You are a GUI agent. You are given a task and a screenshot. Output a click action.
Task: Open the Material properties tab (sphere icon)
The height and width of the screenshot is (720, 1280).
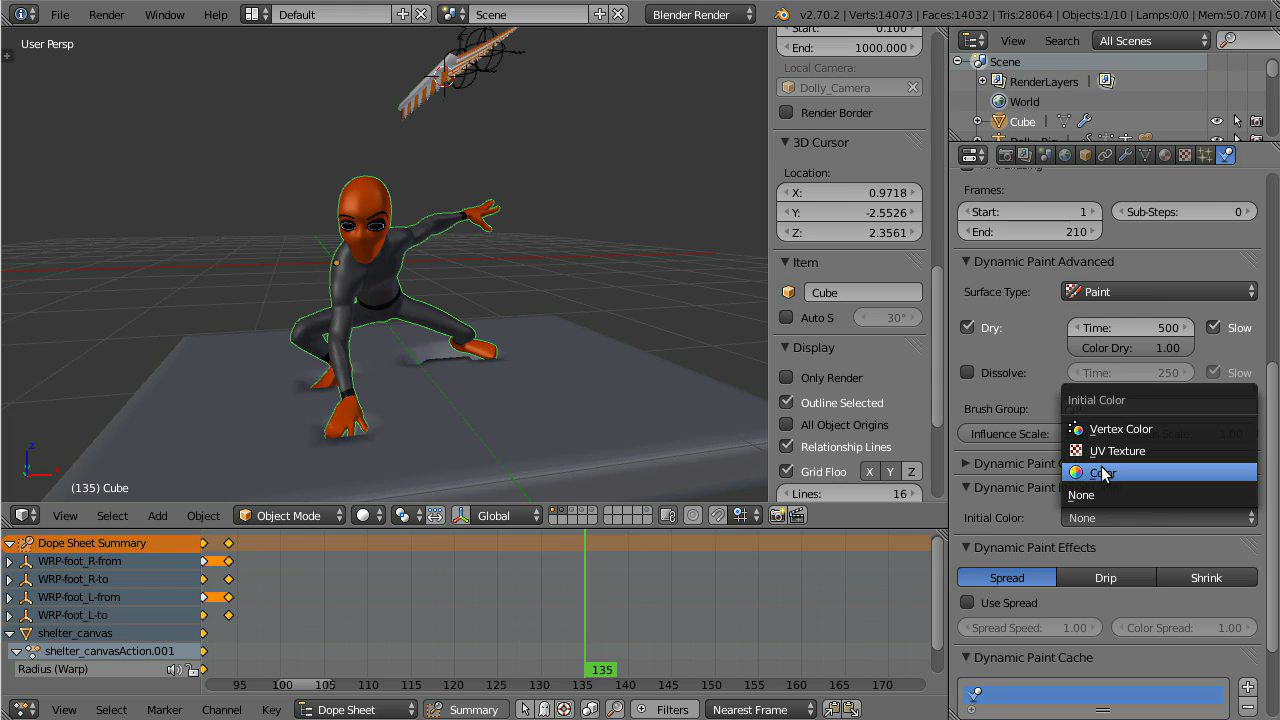[x=1165, y=155]
